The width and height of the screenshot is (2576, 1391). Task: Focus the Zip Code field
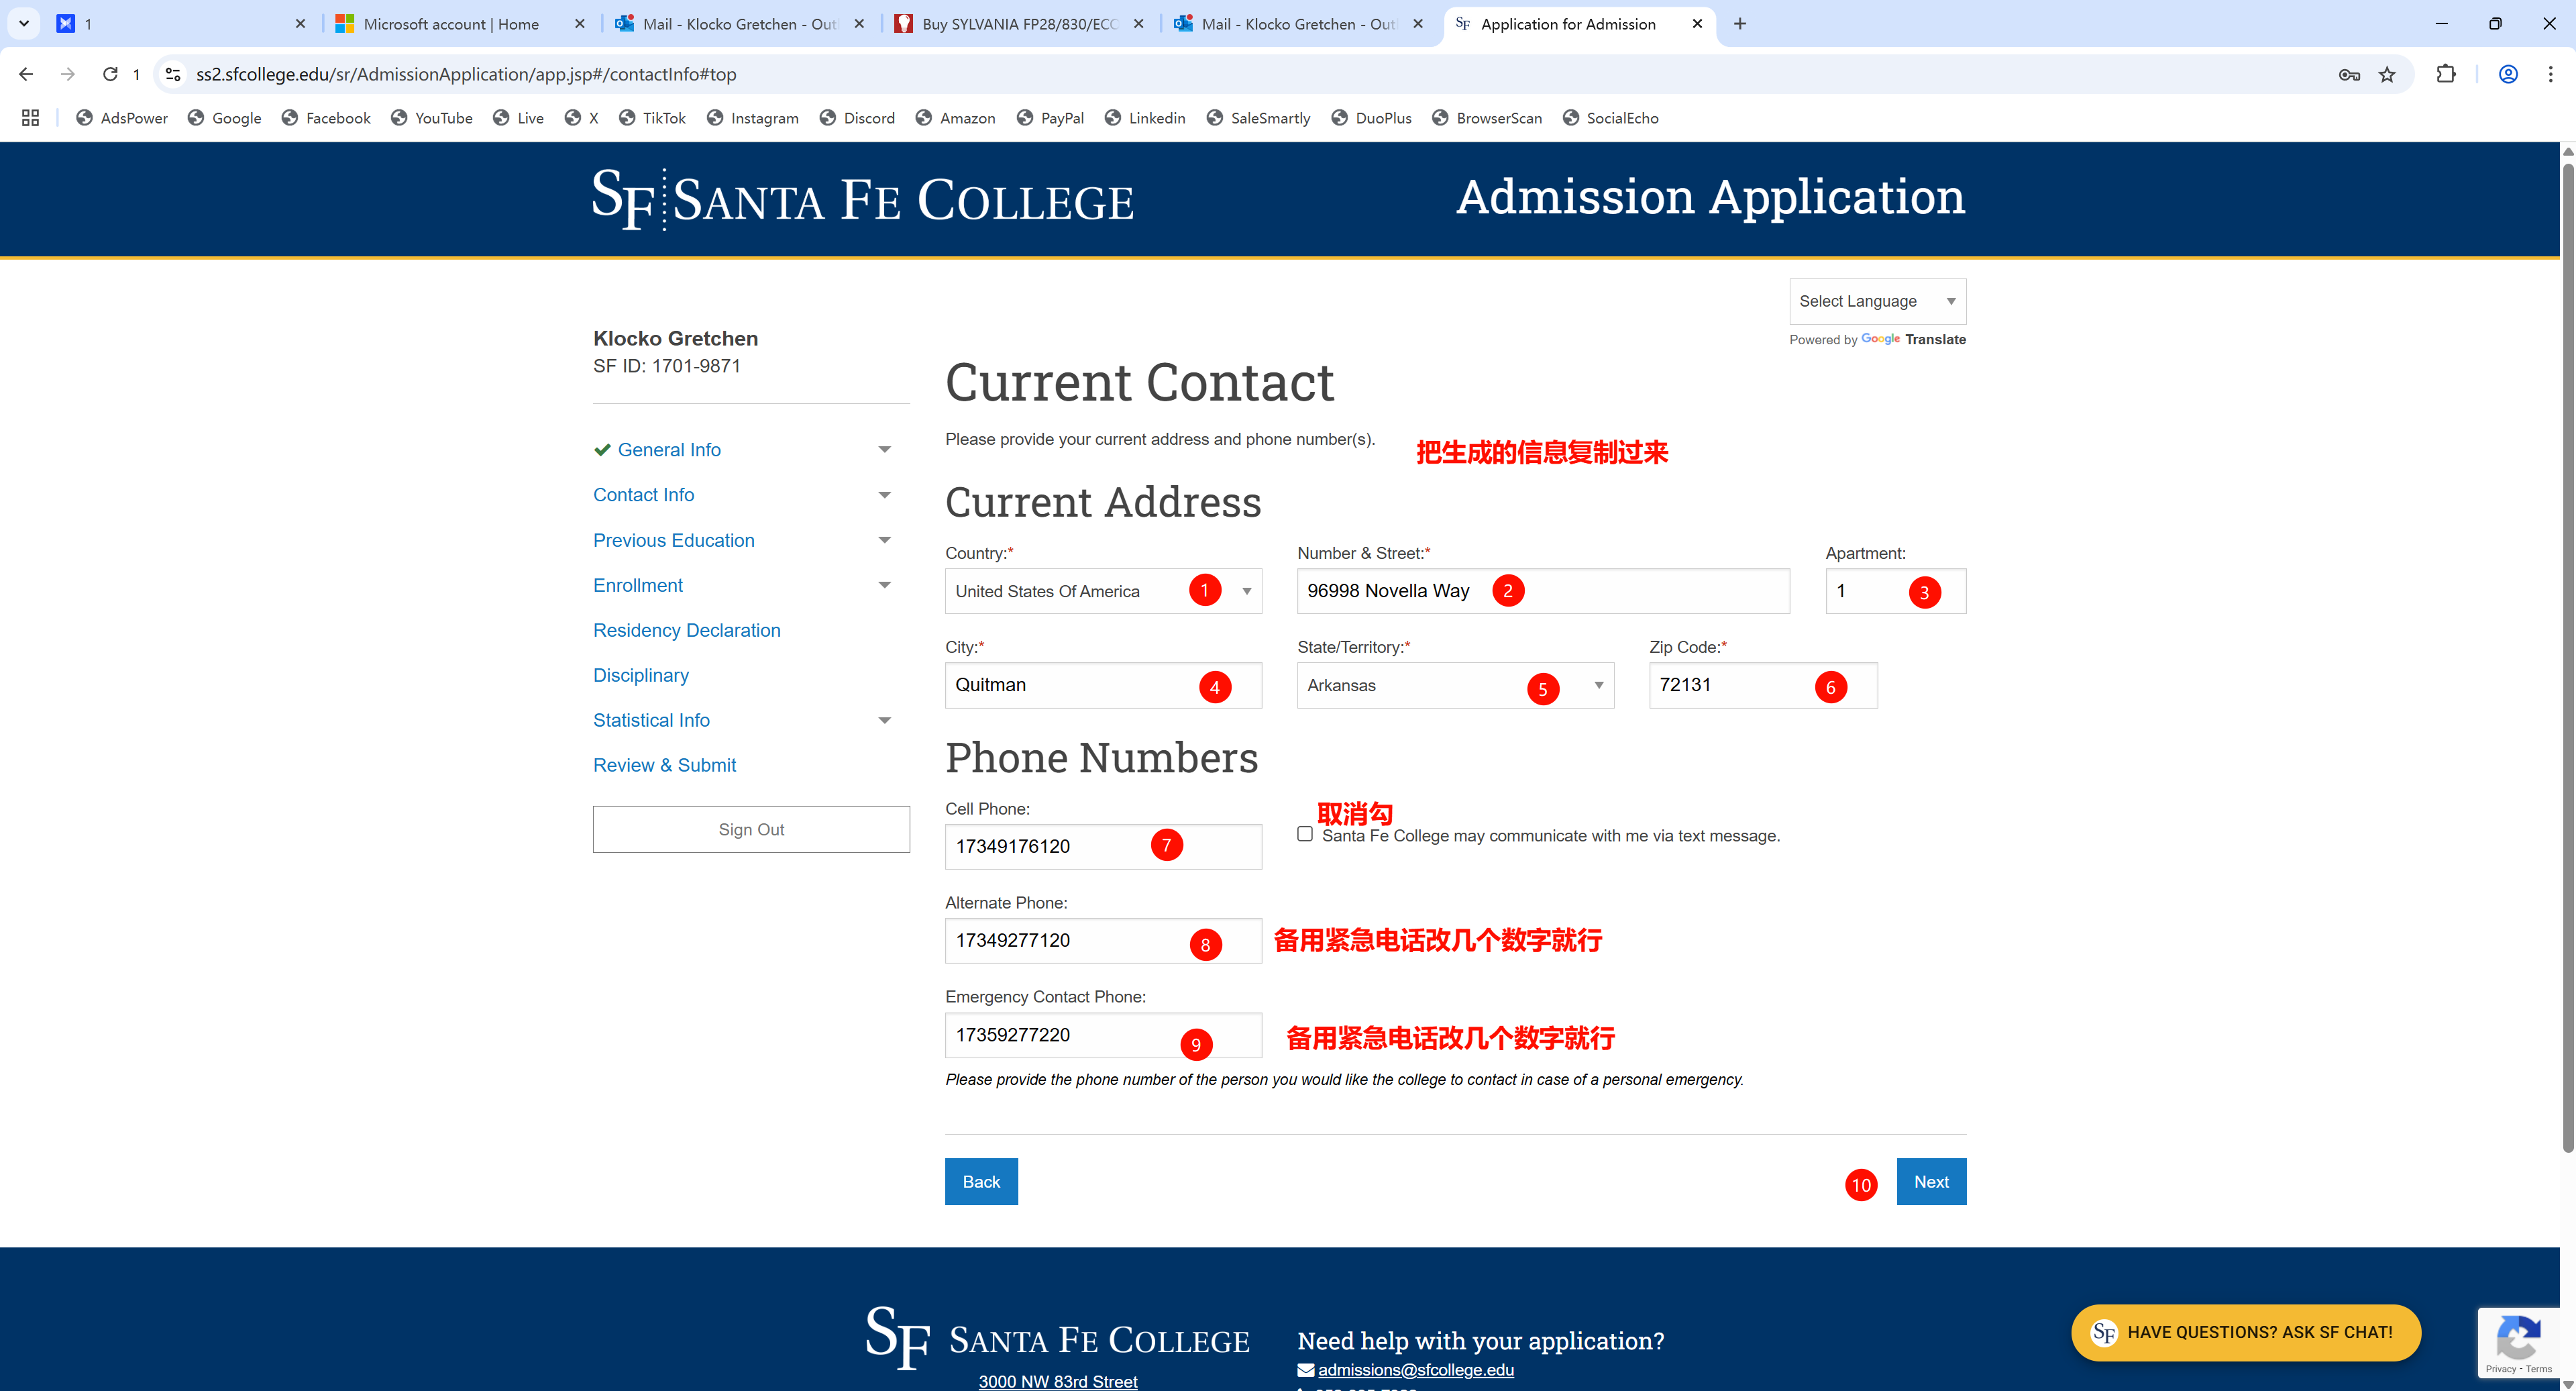(1763, 685)
